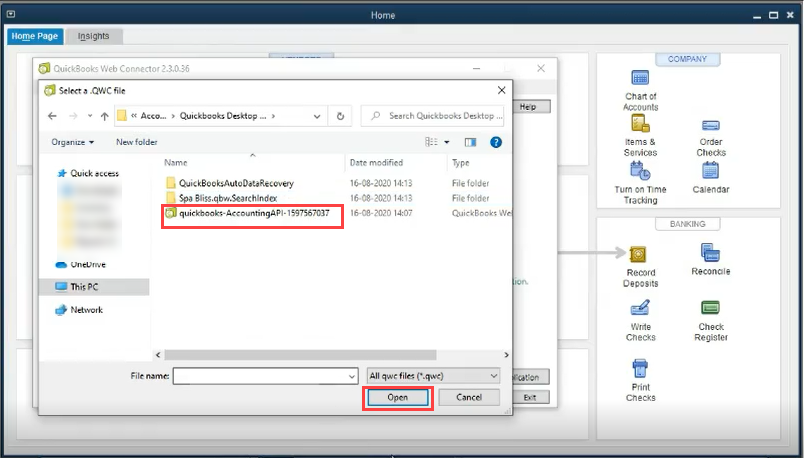This screenshot has height=458, width=804.
Task: Open Write Checks icon
Action: pos(640,307)
